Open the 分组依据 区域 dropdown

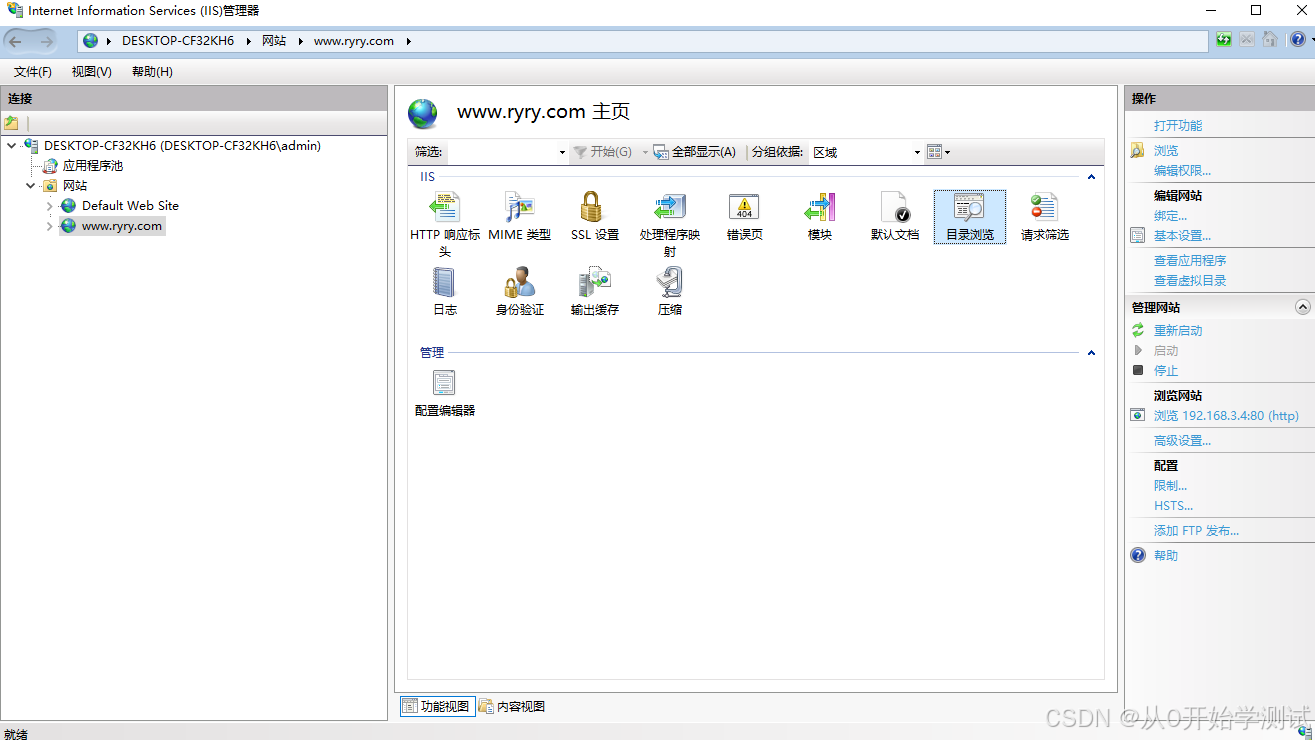[x=866, y=152]
